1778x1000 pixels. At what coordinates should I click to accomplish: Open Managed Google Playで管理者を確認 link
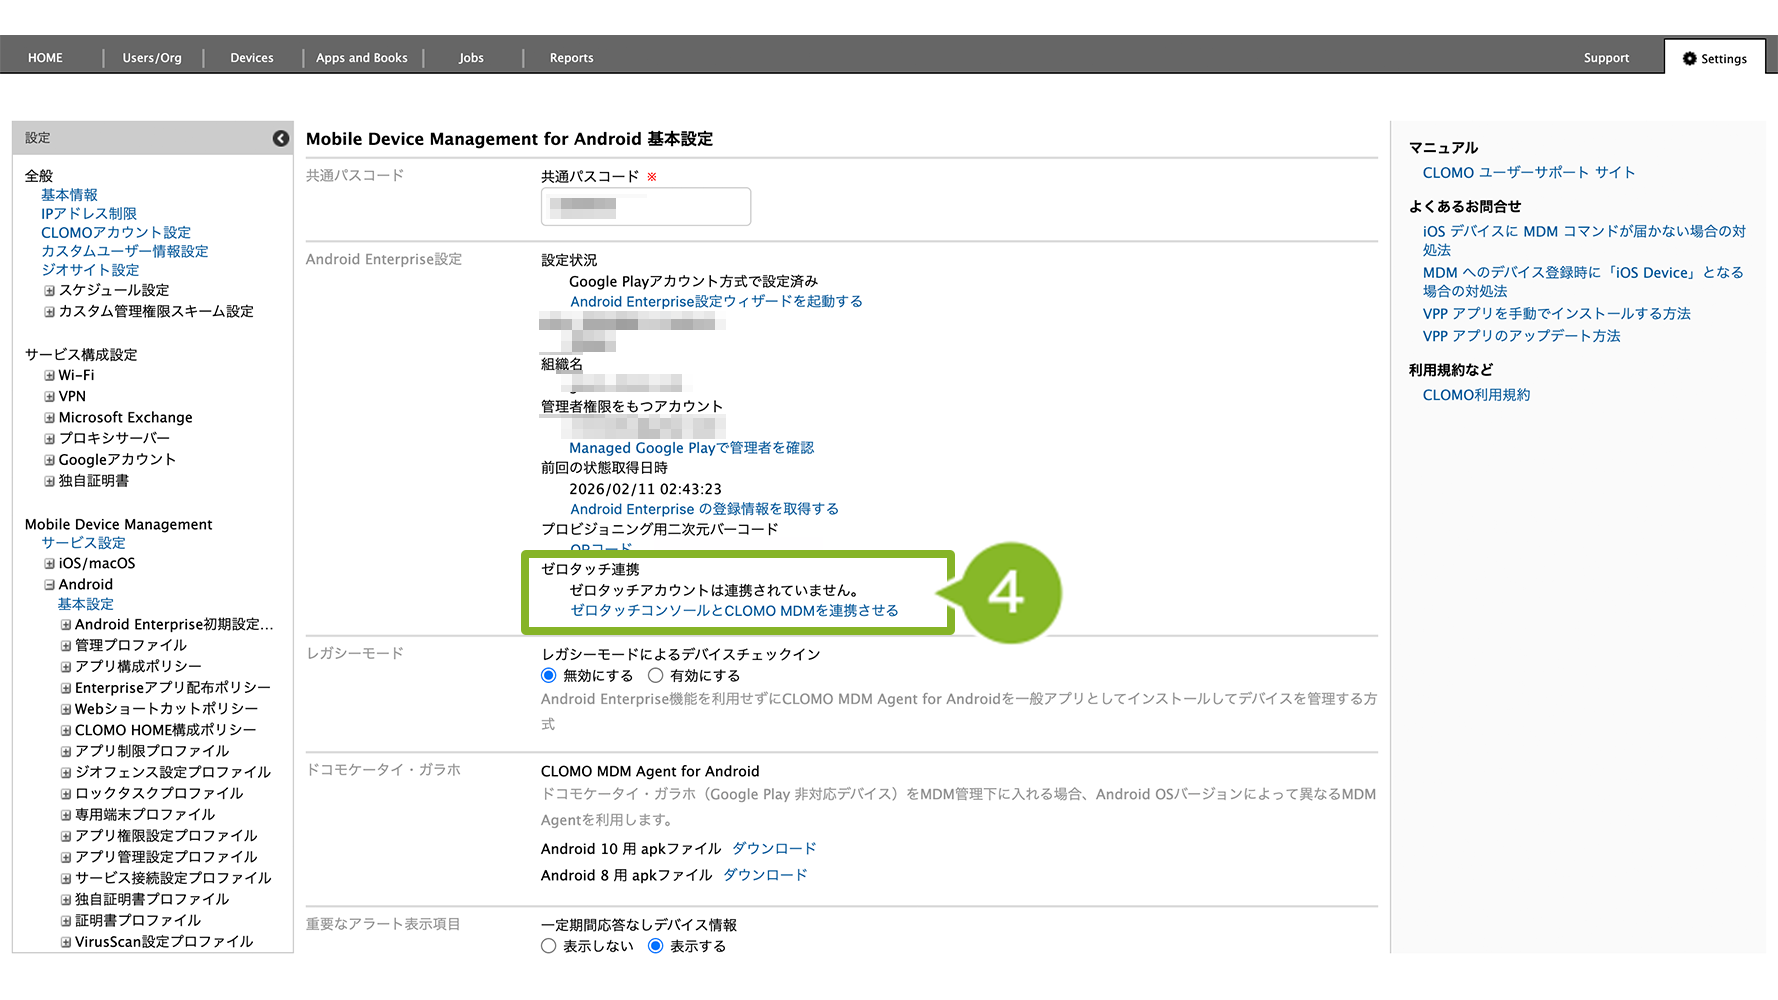tap(691, 448)
